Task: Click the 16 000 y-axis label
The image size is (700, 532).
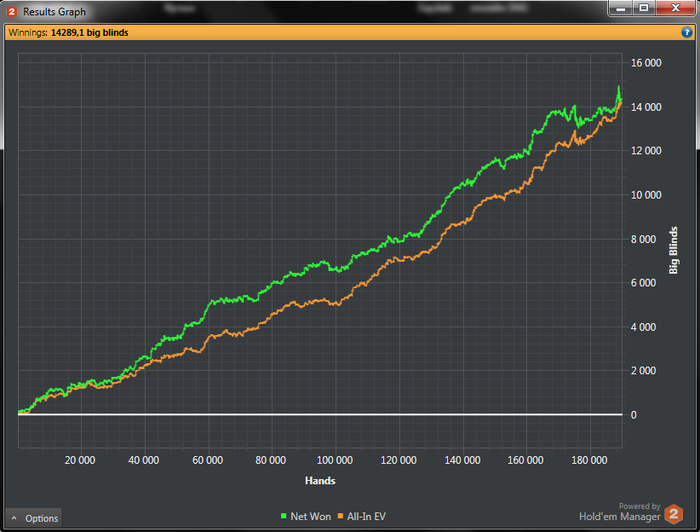Action: point(646,63)
